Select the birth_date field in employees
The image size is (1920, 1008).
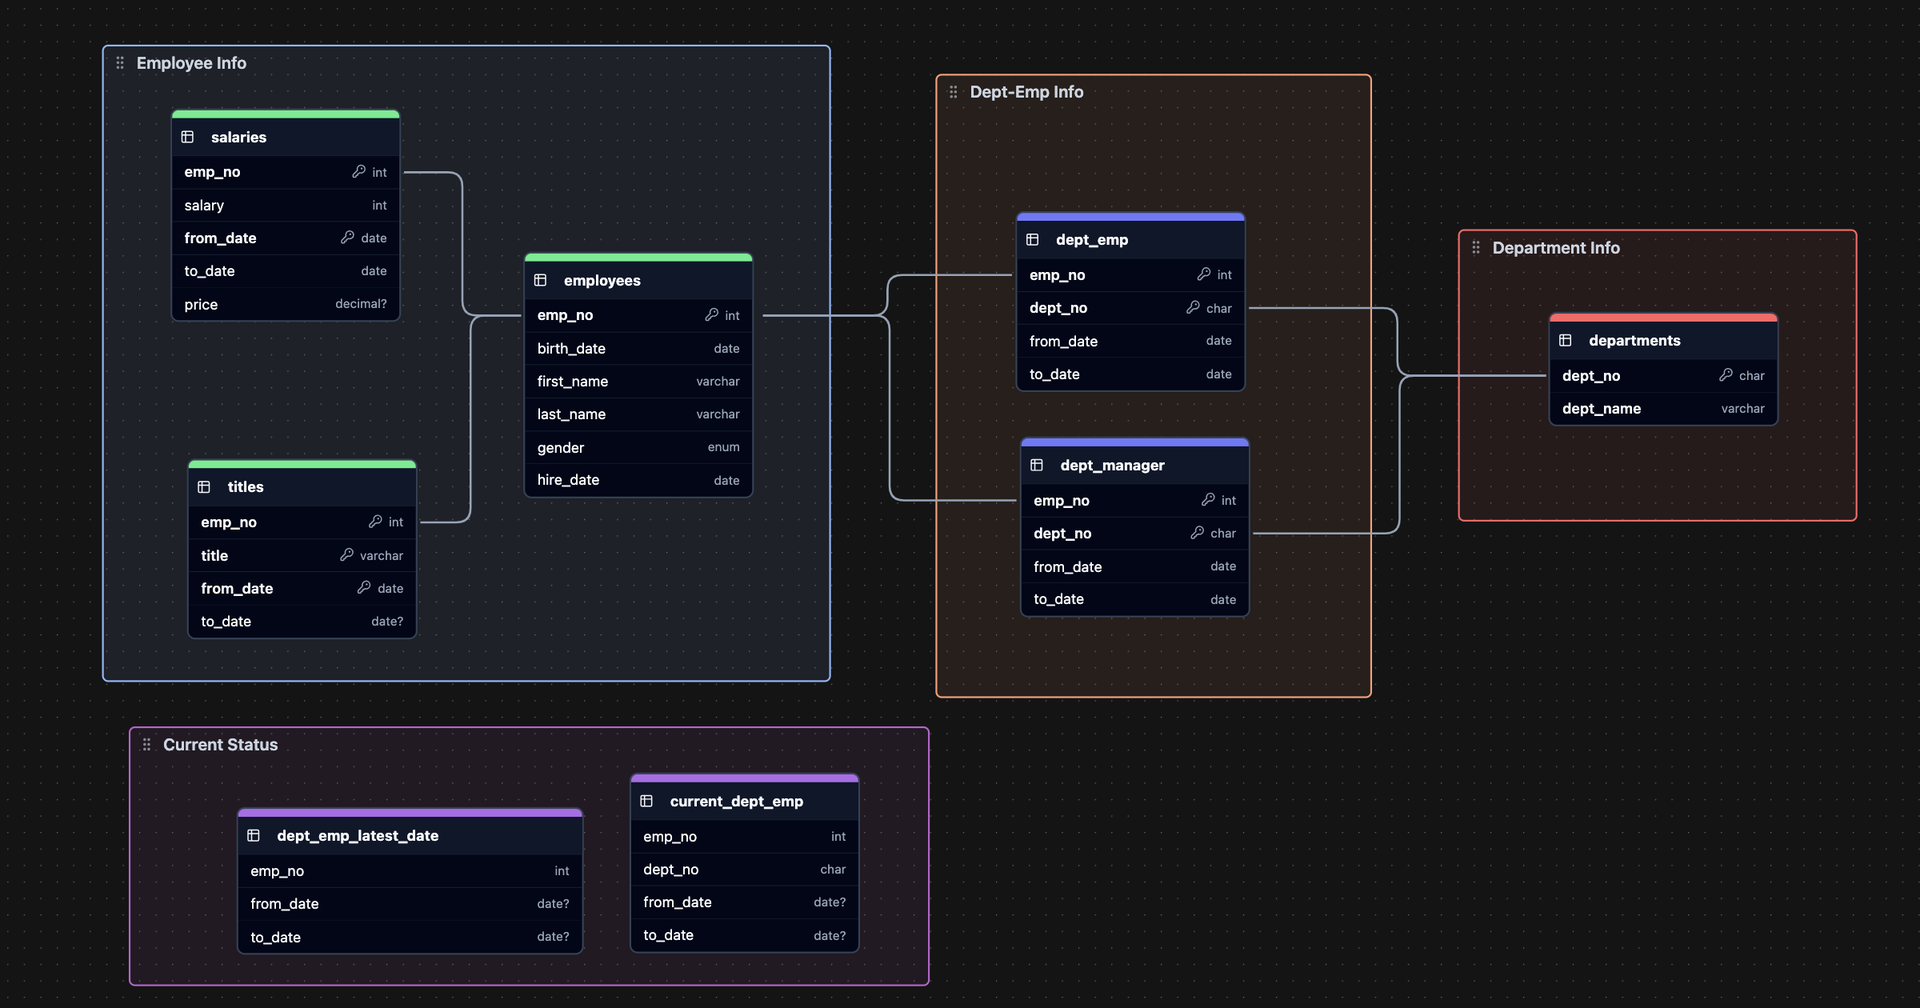click(638, 348)
